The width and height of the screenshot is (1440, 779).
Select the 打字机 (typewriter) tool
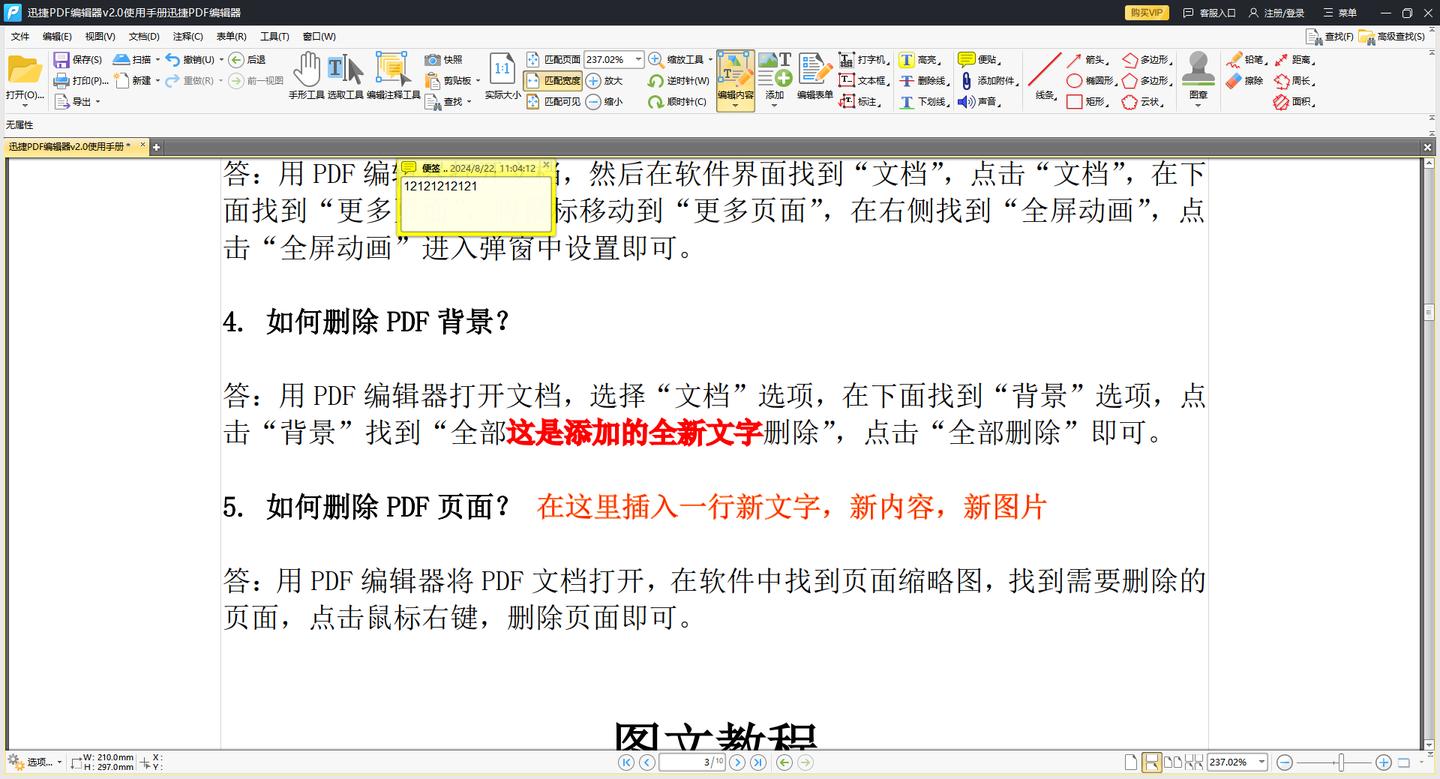(865, 60)
